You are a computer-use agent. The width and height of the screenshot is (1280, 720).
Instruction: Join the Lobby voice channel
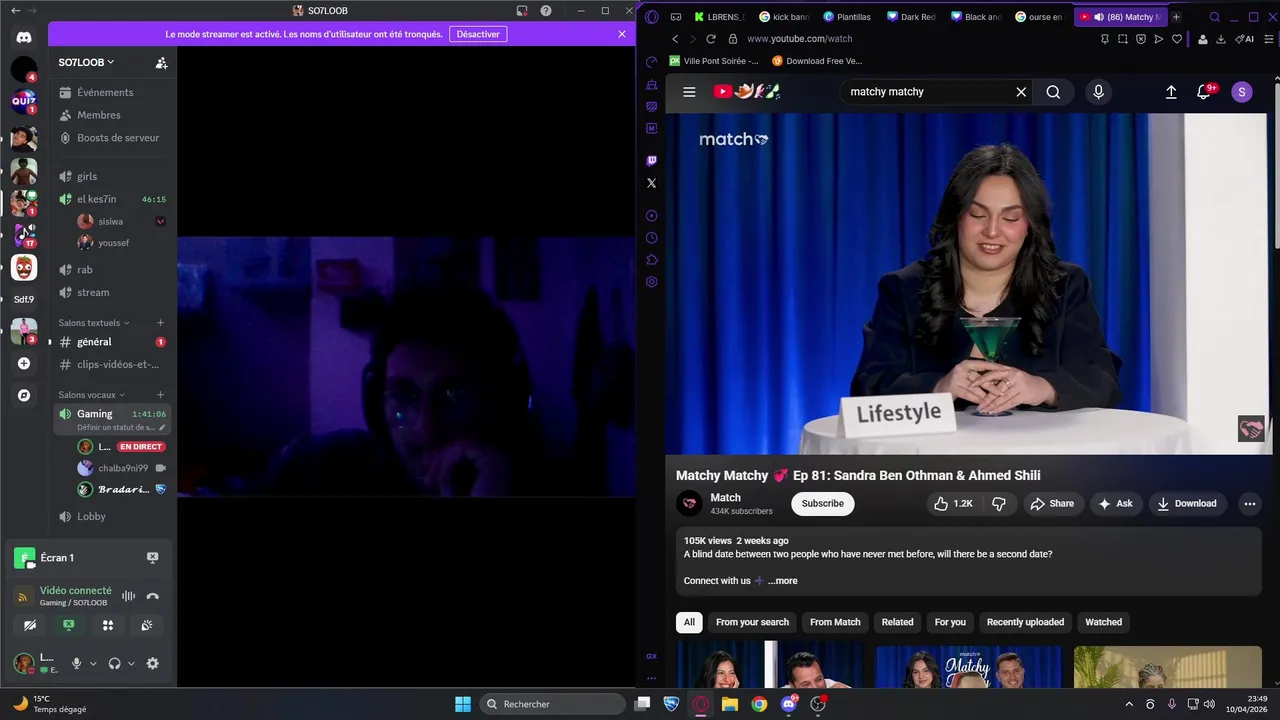click(x=113, y=516)
